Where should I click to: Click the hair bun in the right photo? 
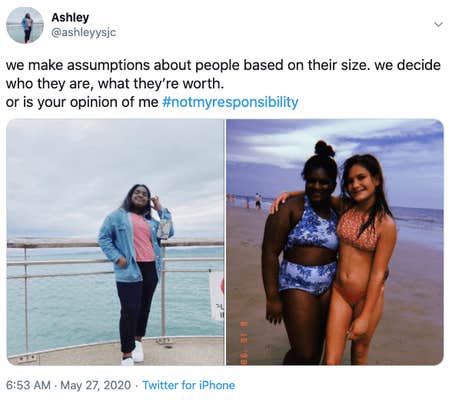pyautogui.click(x=324, y=149)
